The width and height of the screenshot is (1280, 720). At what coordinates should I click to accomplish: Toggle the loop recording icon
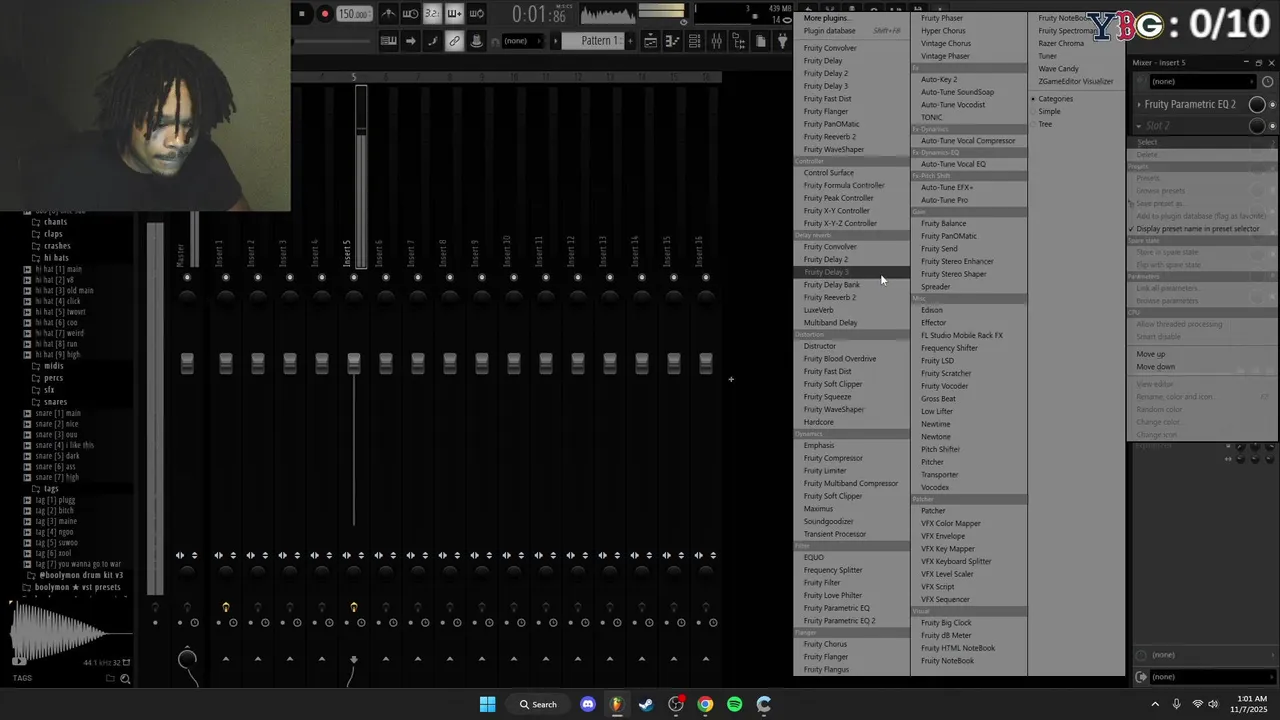coord(477,14)
